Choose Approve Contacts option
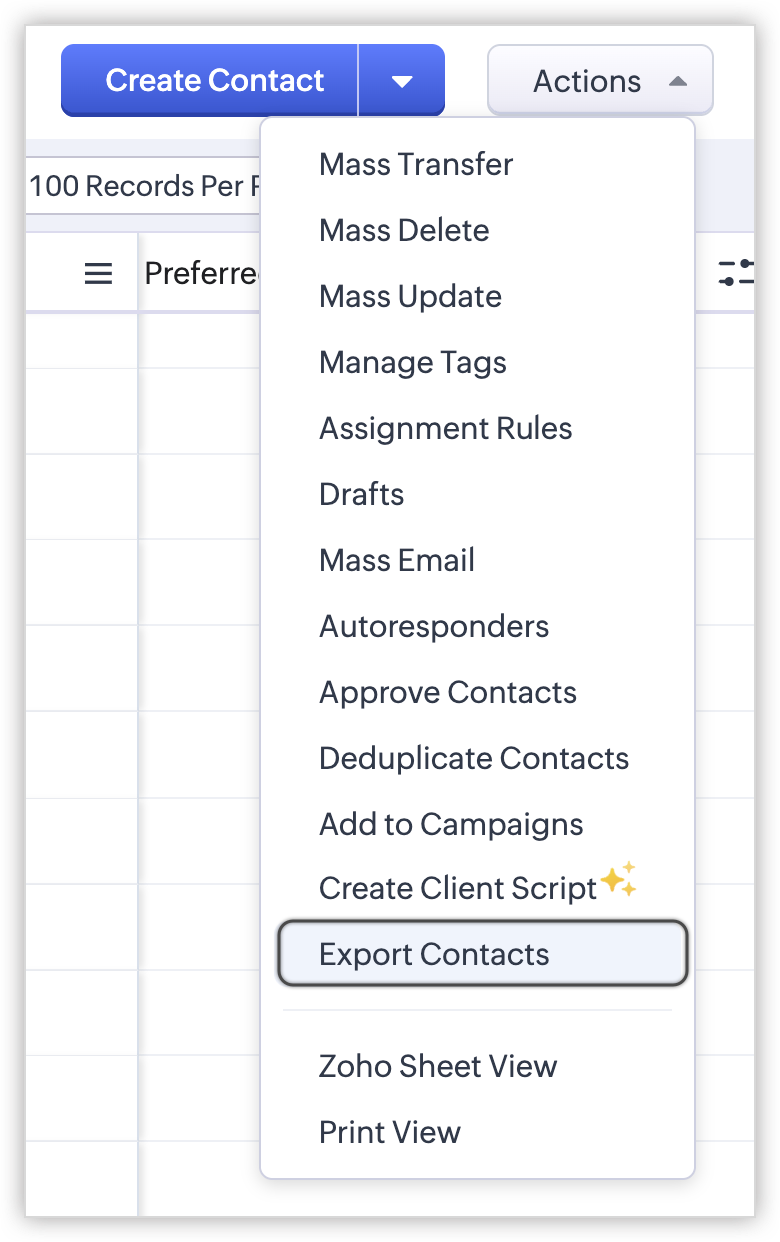 [x=448, y=693]
